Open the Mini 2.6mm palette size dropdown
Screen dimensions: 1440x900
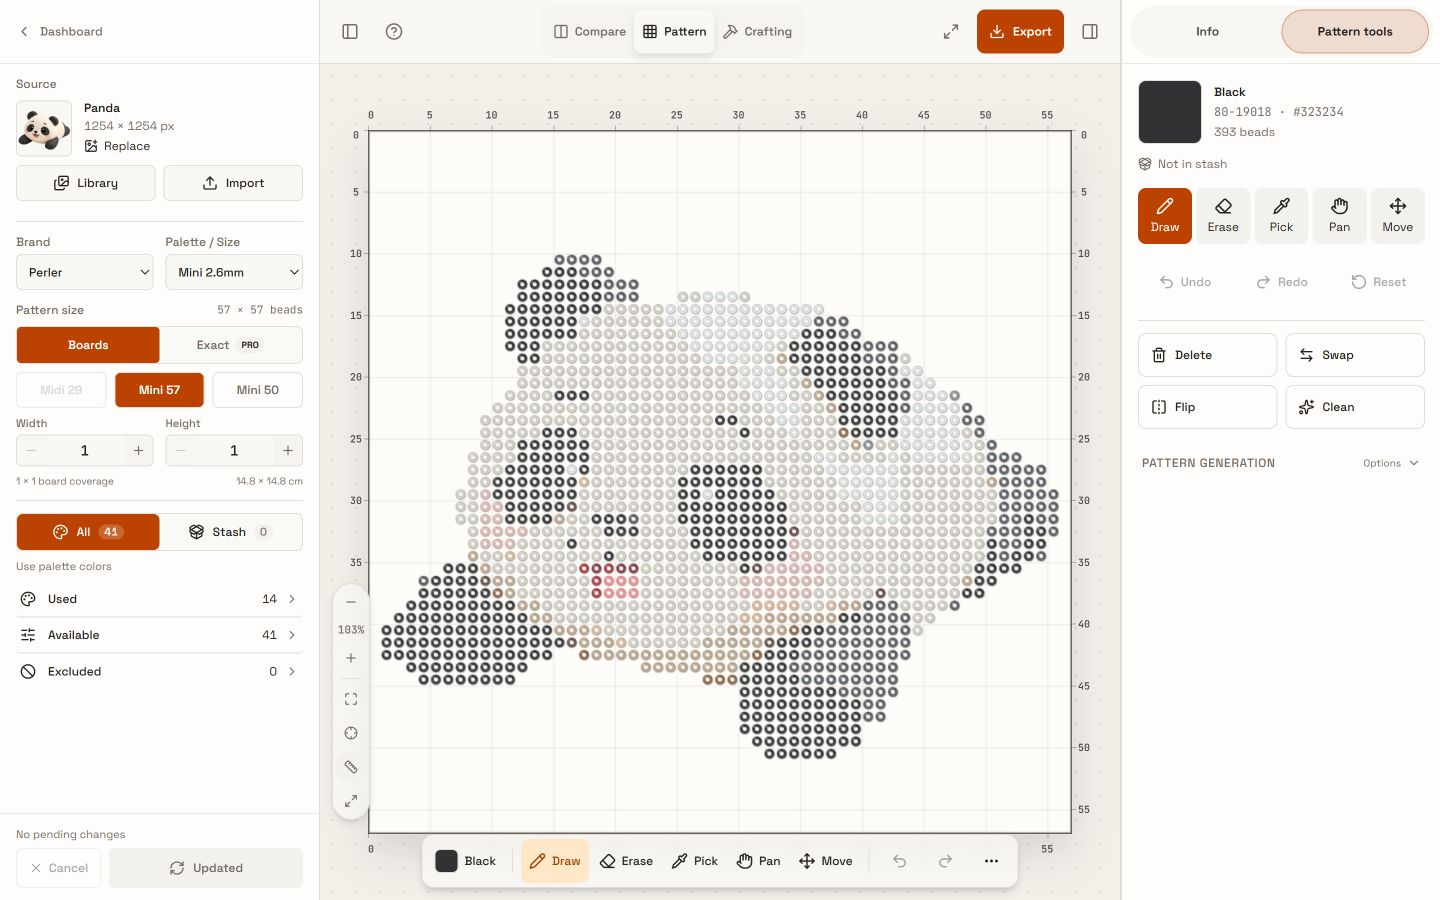click(x=234, y=272)
